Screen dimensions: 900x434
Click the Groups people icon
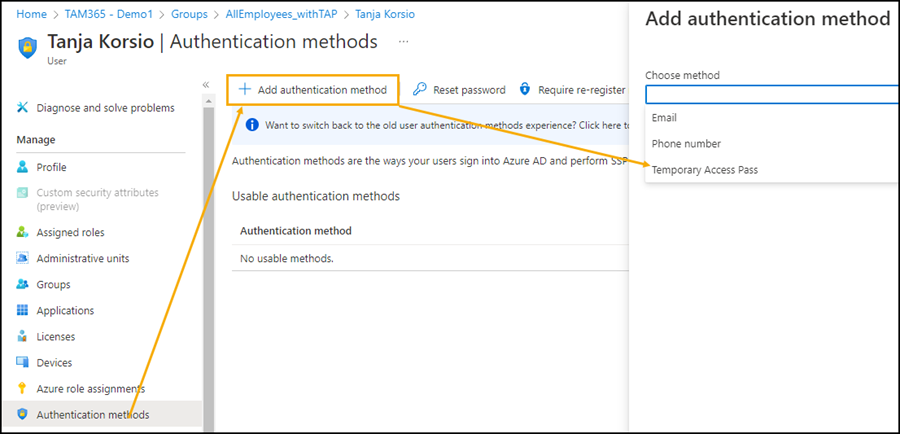(x=22, y=284)
